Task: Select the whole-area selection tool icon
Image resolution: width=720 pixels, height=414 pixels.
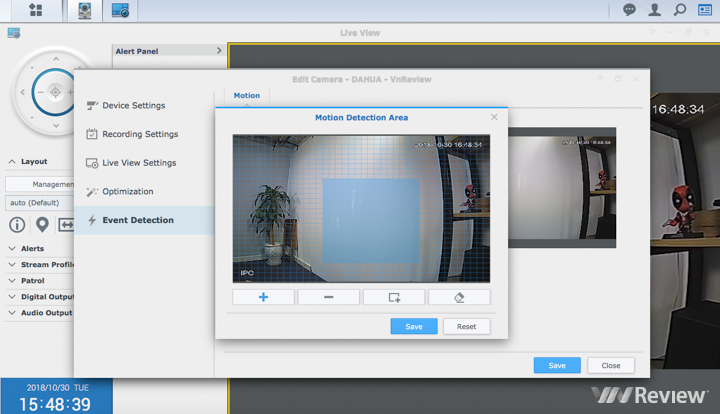Action: coord(394,297)
